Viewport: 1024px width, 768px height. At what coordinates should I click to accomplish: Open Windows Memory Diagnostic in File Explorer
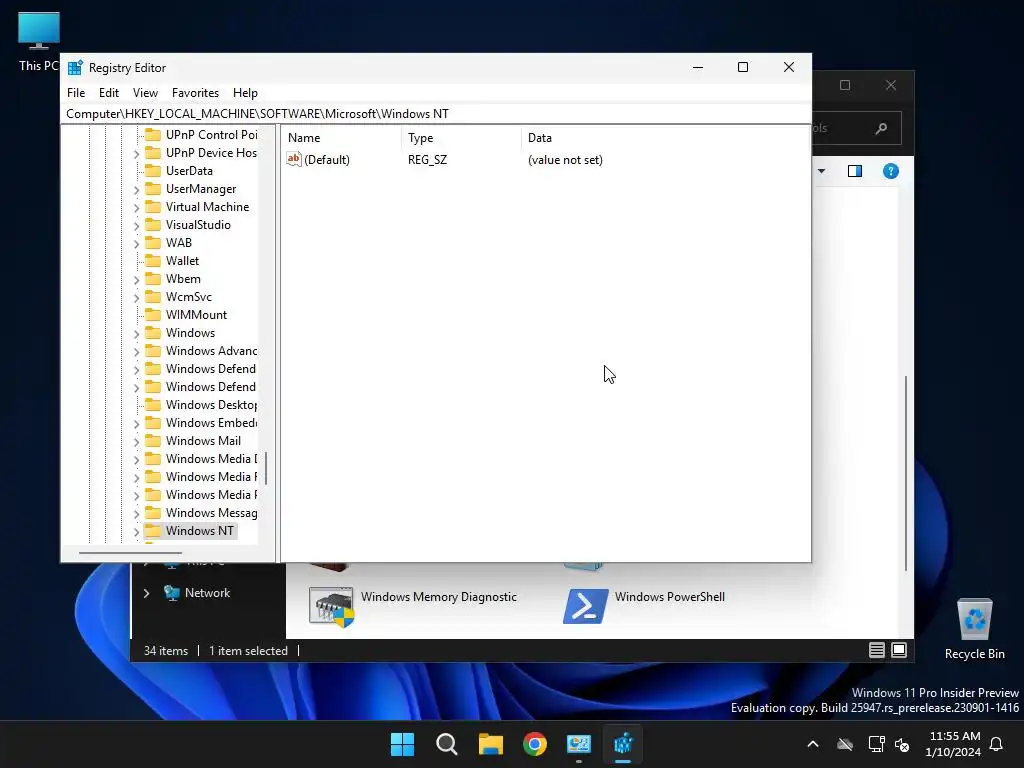[413, 605]
